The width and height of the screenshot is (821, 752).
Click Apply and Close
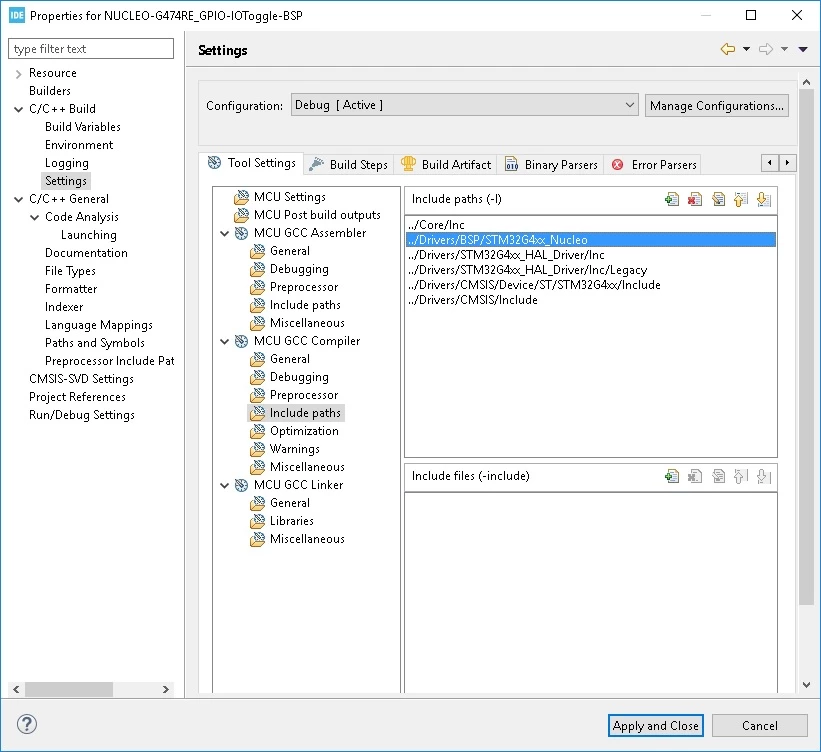click(655, 725)
